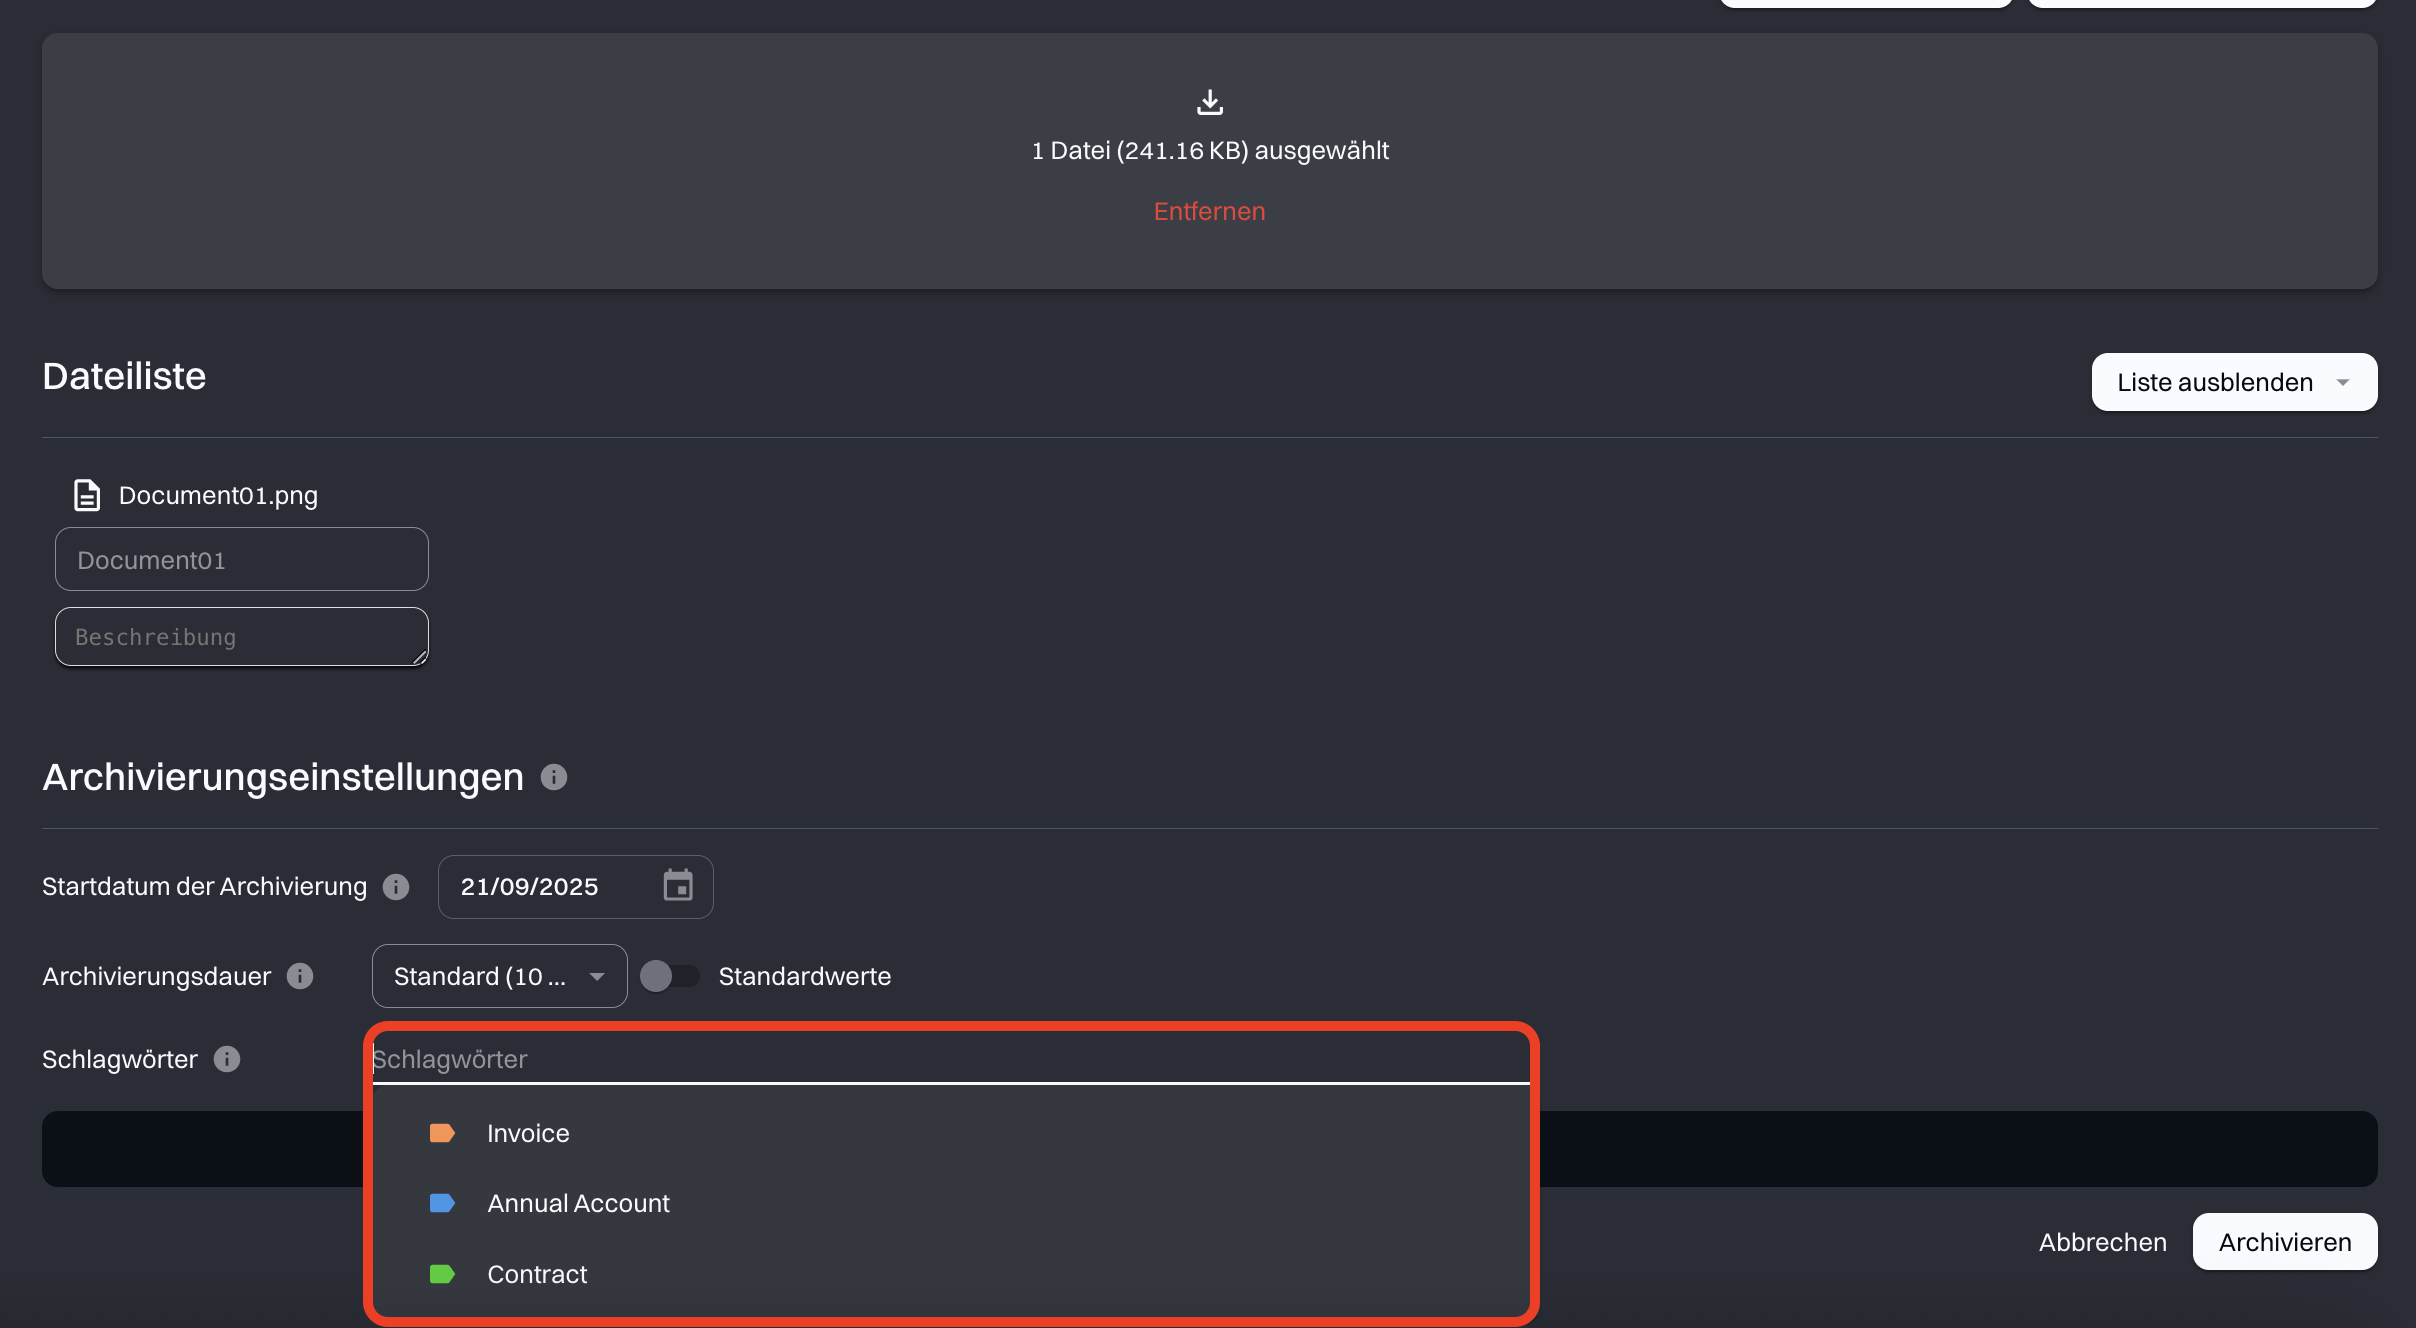Screen dimensions: 2416x1328
Task: Click the orange Invoice tag icon
Action: 442,1133
